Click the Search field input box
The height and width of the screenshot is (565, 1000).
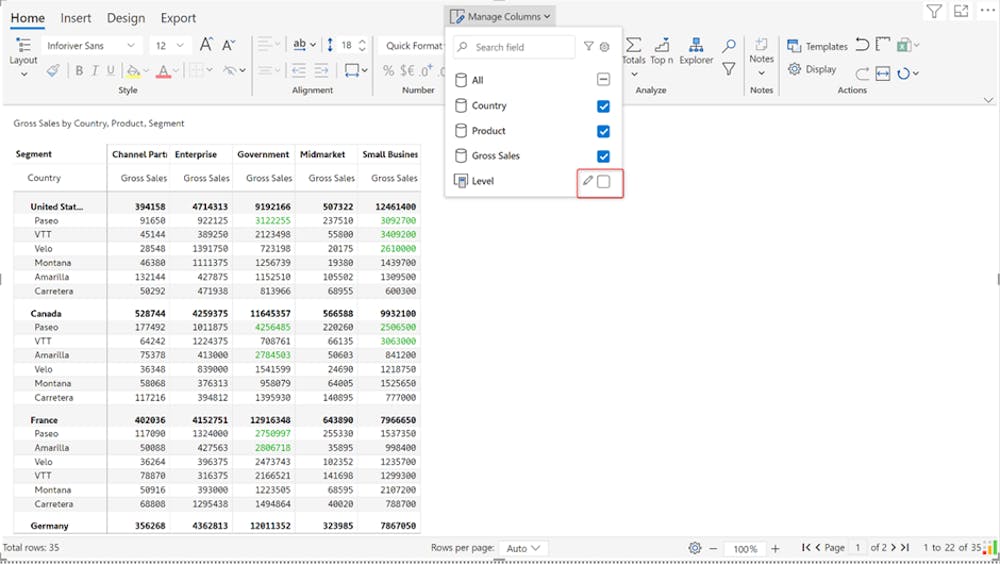514,47
